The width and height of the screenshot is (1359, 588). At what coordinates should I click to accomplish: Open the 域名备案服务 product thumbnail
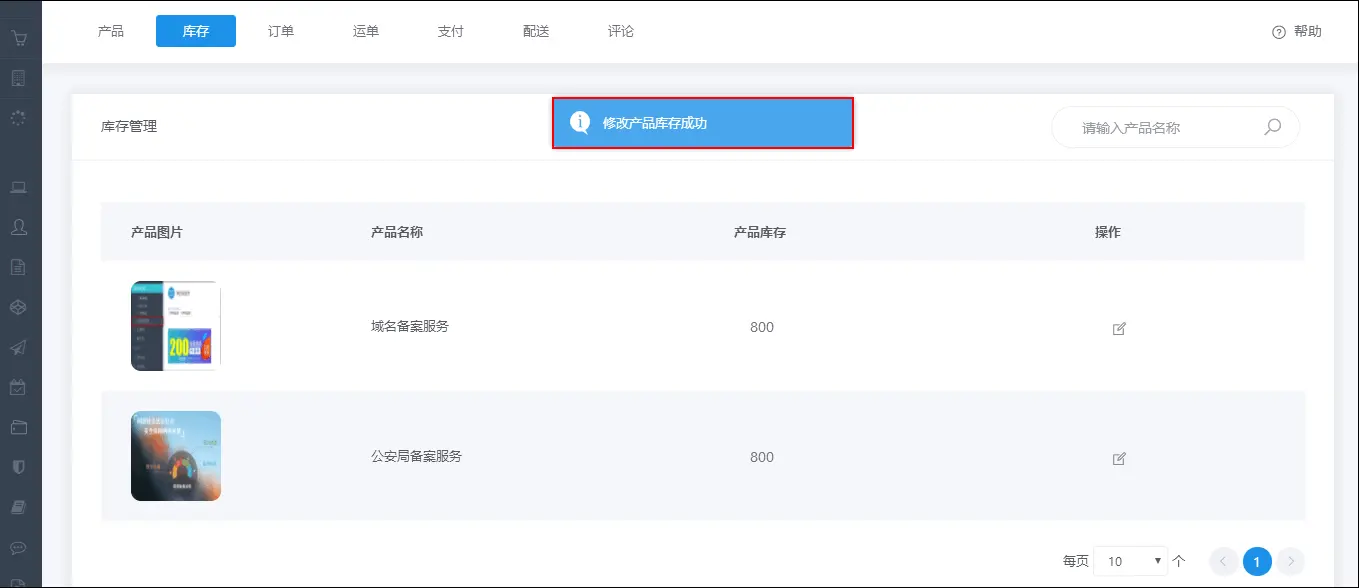176,326
